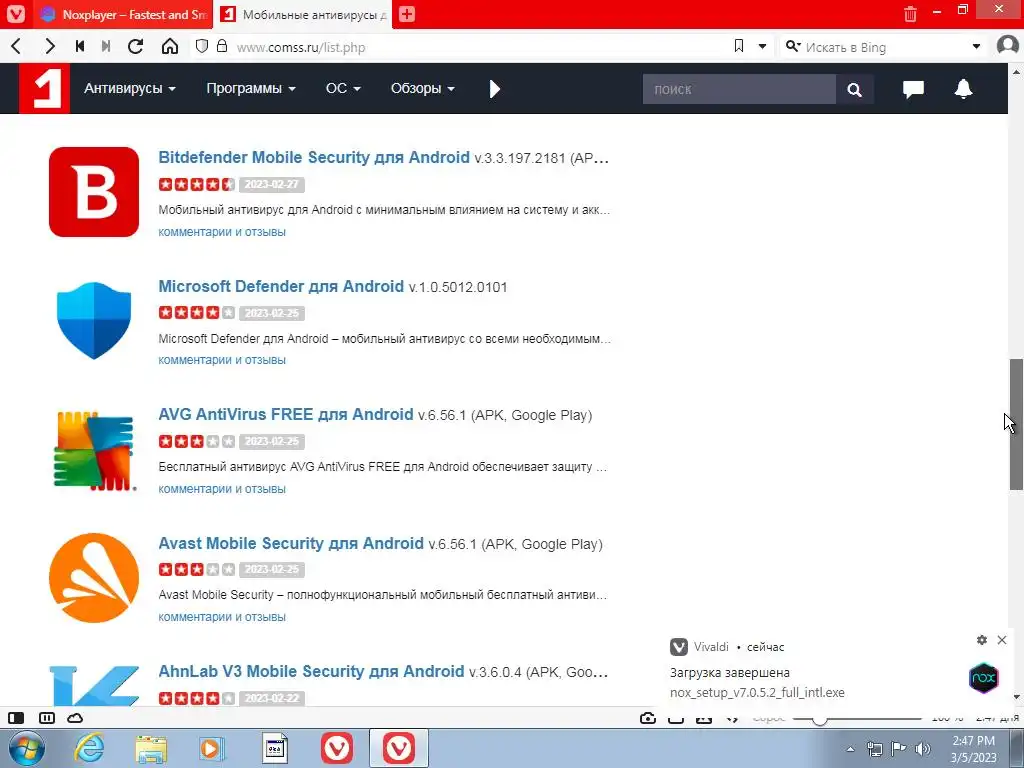Screen dimensions: 1024x768
Task: Dismiss the Vivaldi download notification
Action: click(x=1002, y=640)
